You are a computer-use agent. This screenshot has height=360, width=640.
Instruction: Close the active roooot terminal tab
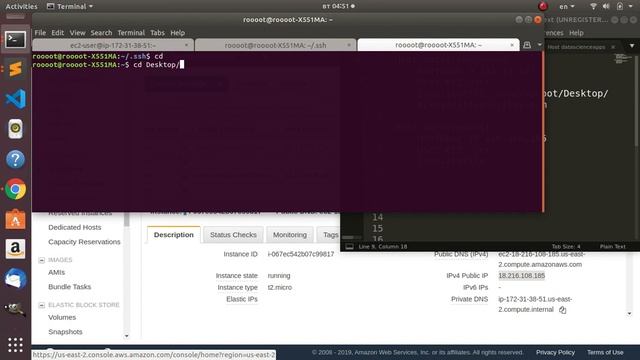[512, 45]
